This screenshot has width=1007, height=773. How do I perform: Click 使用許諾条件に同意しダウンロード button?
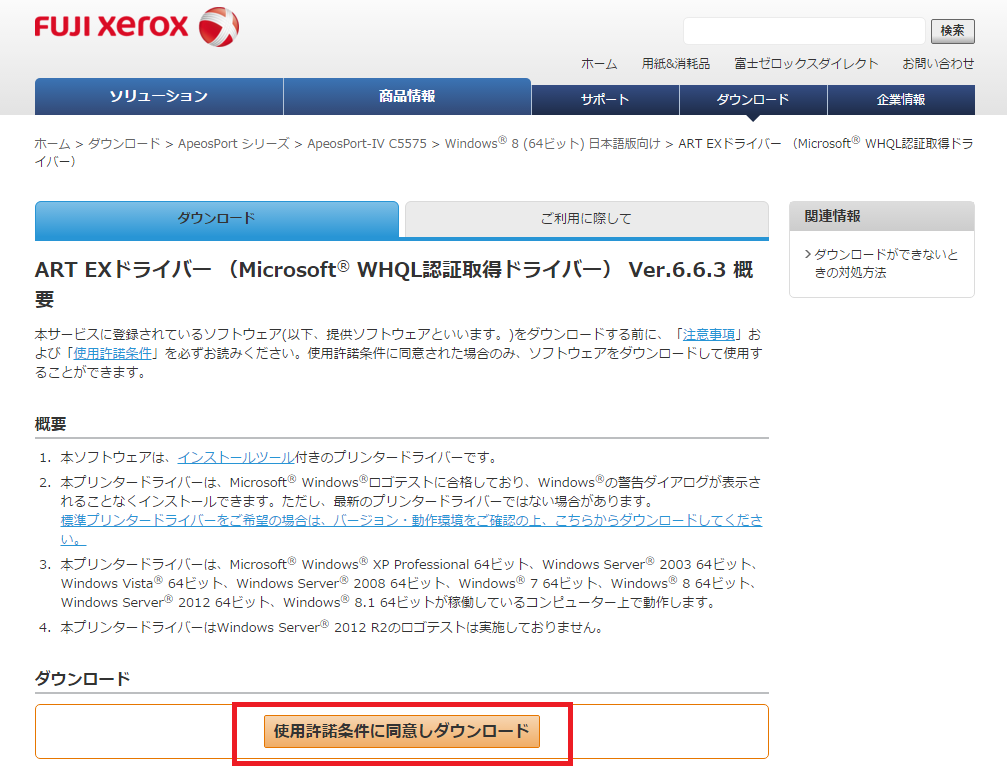402,731
